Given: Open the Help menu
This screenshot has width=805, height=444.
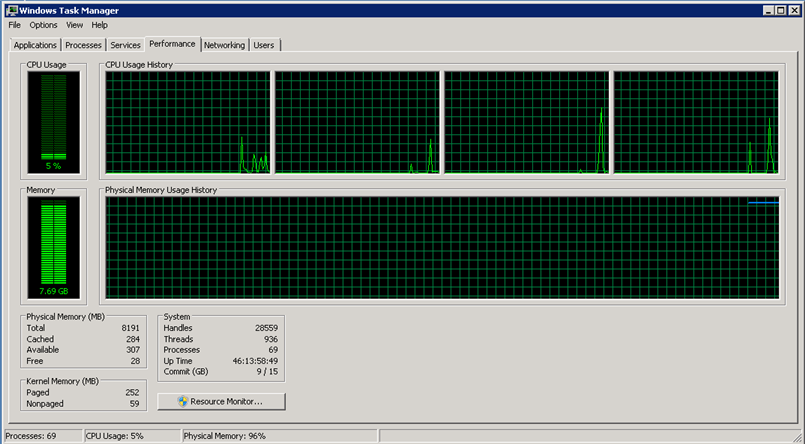Looking at the screenshot, I should tap(100, 25).
